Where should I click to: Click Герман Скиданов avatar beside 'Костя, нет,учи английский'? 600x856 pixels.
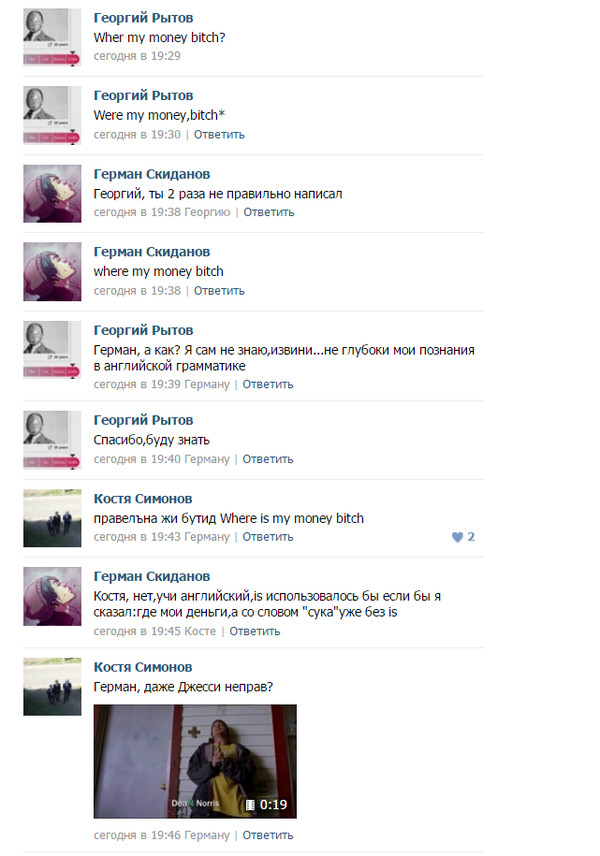[x=52, y=596]
